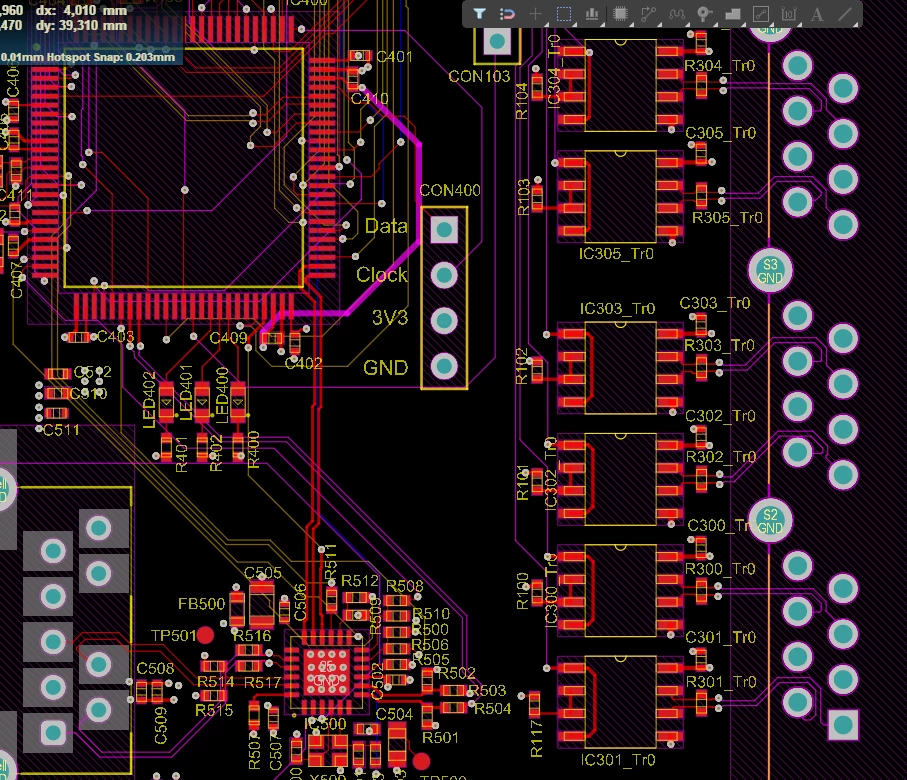
Task: Activate the Interactive Routing tool
Action: click(x=648, y=14)
